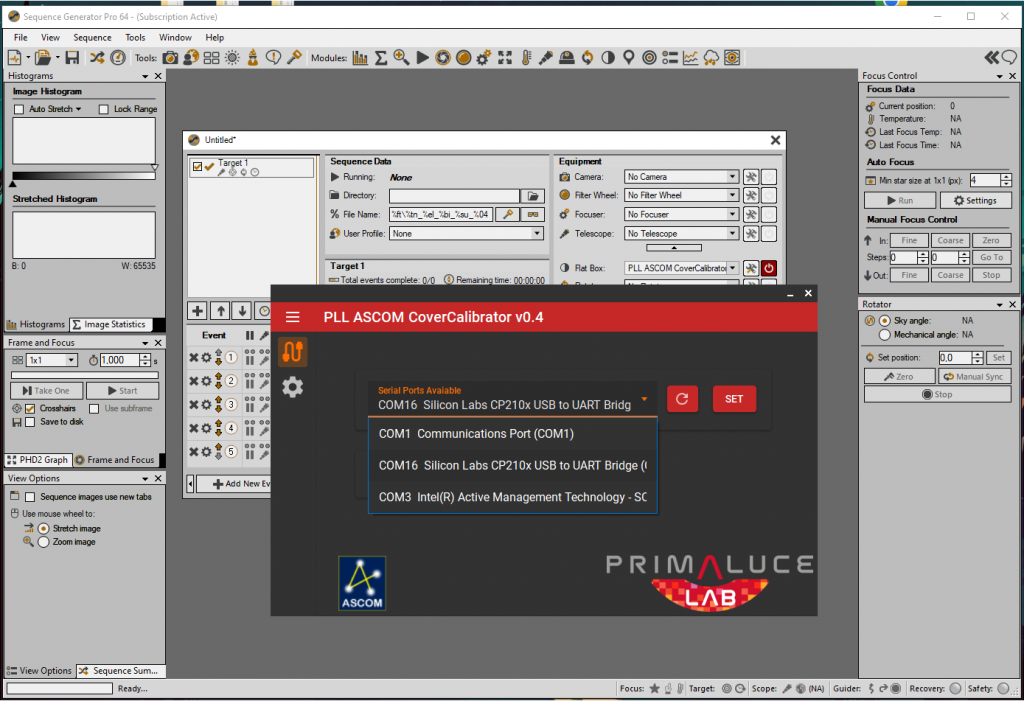Open the flashlight flat box module icon
Image resolution: width=1024 pixels, height=701 pixels.
(x=547, y=57)
